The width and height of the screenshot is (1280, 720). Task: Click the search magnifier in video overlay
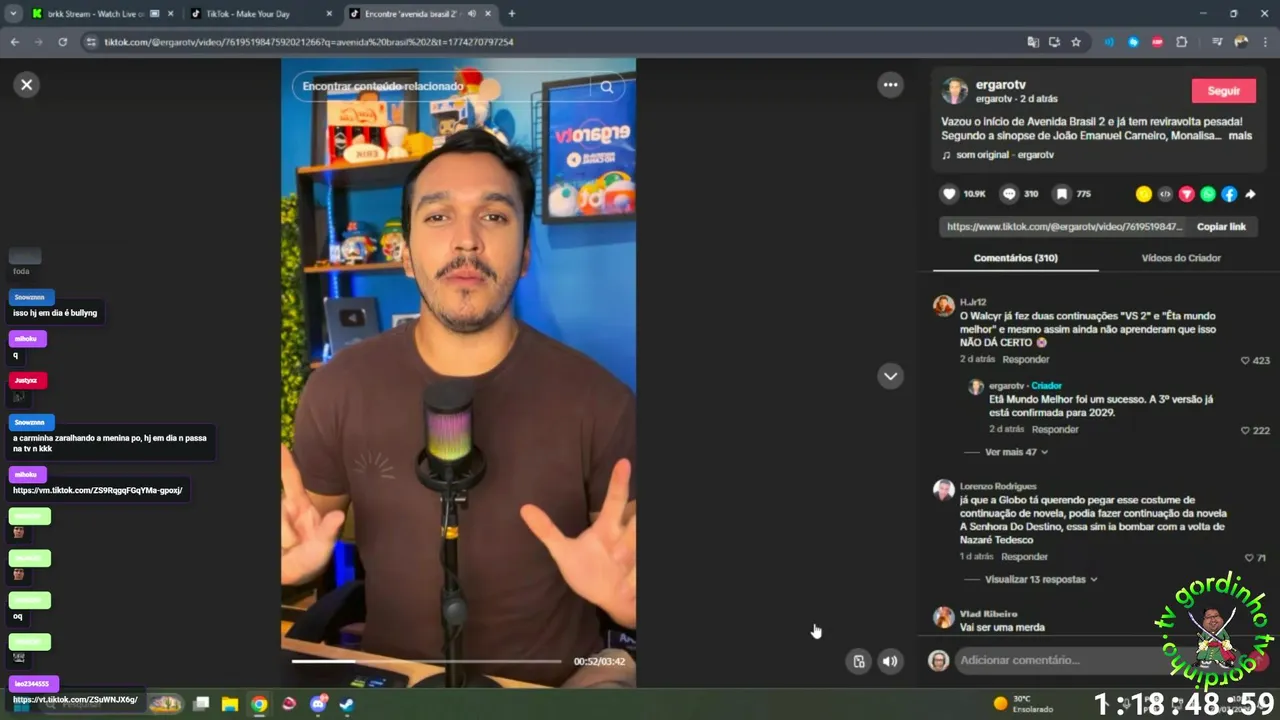tap(607, 87)
